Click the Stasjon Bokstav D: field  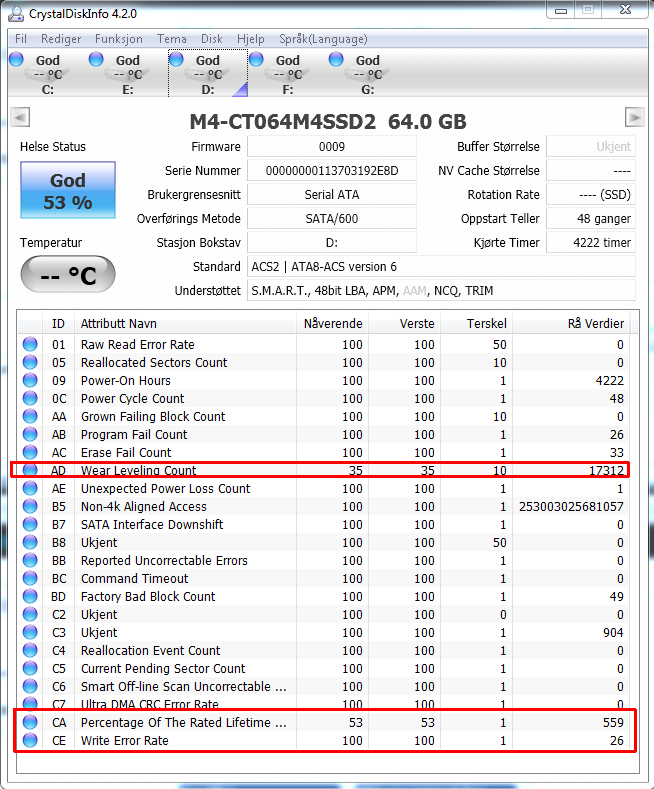(x=332, y=243)
